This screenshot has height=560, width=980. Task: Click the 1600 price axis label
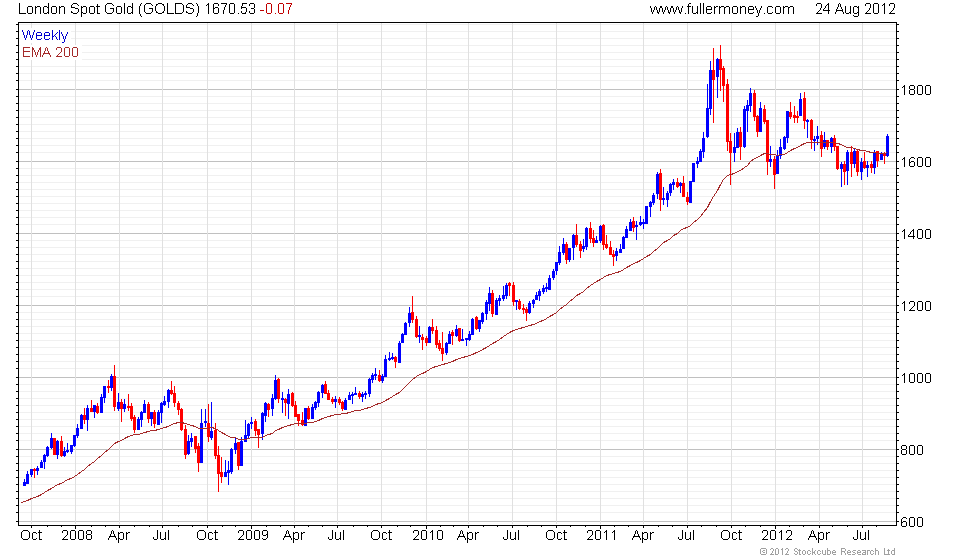point(916,162)
